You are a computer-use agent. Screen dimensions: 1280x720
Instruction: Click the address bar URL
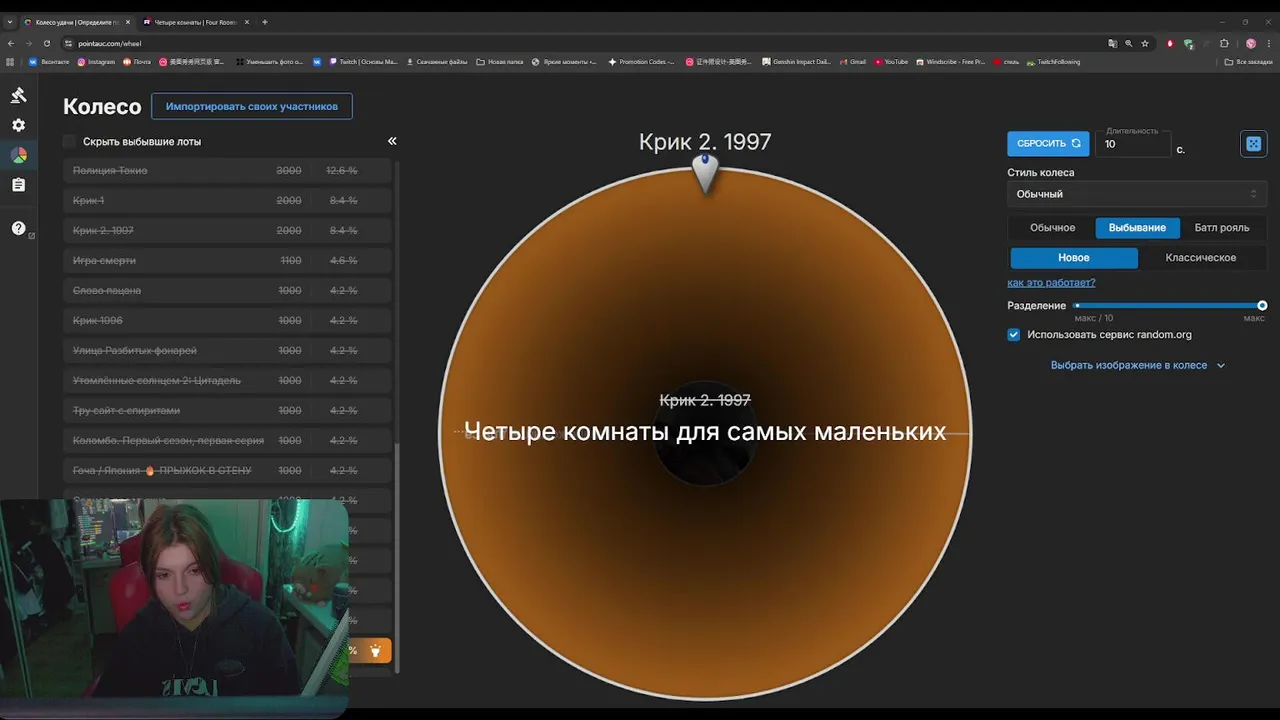click(x=110, y=43)
